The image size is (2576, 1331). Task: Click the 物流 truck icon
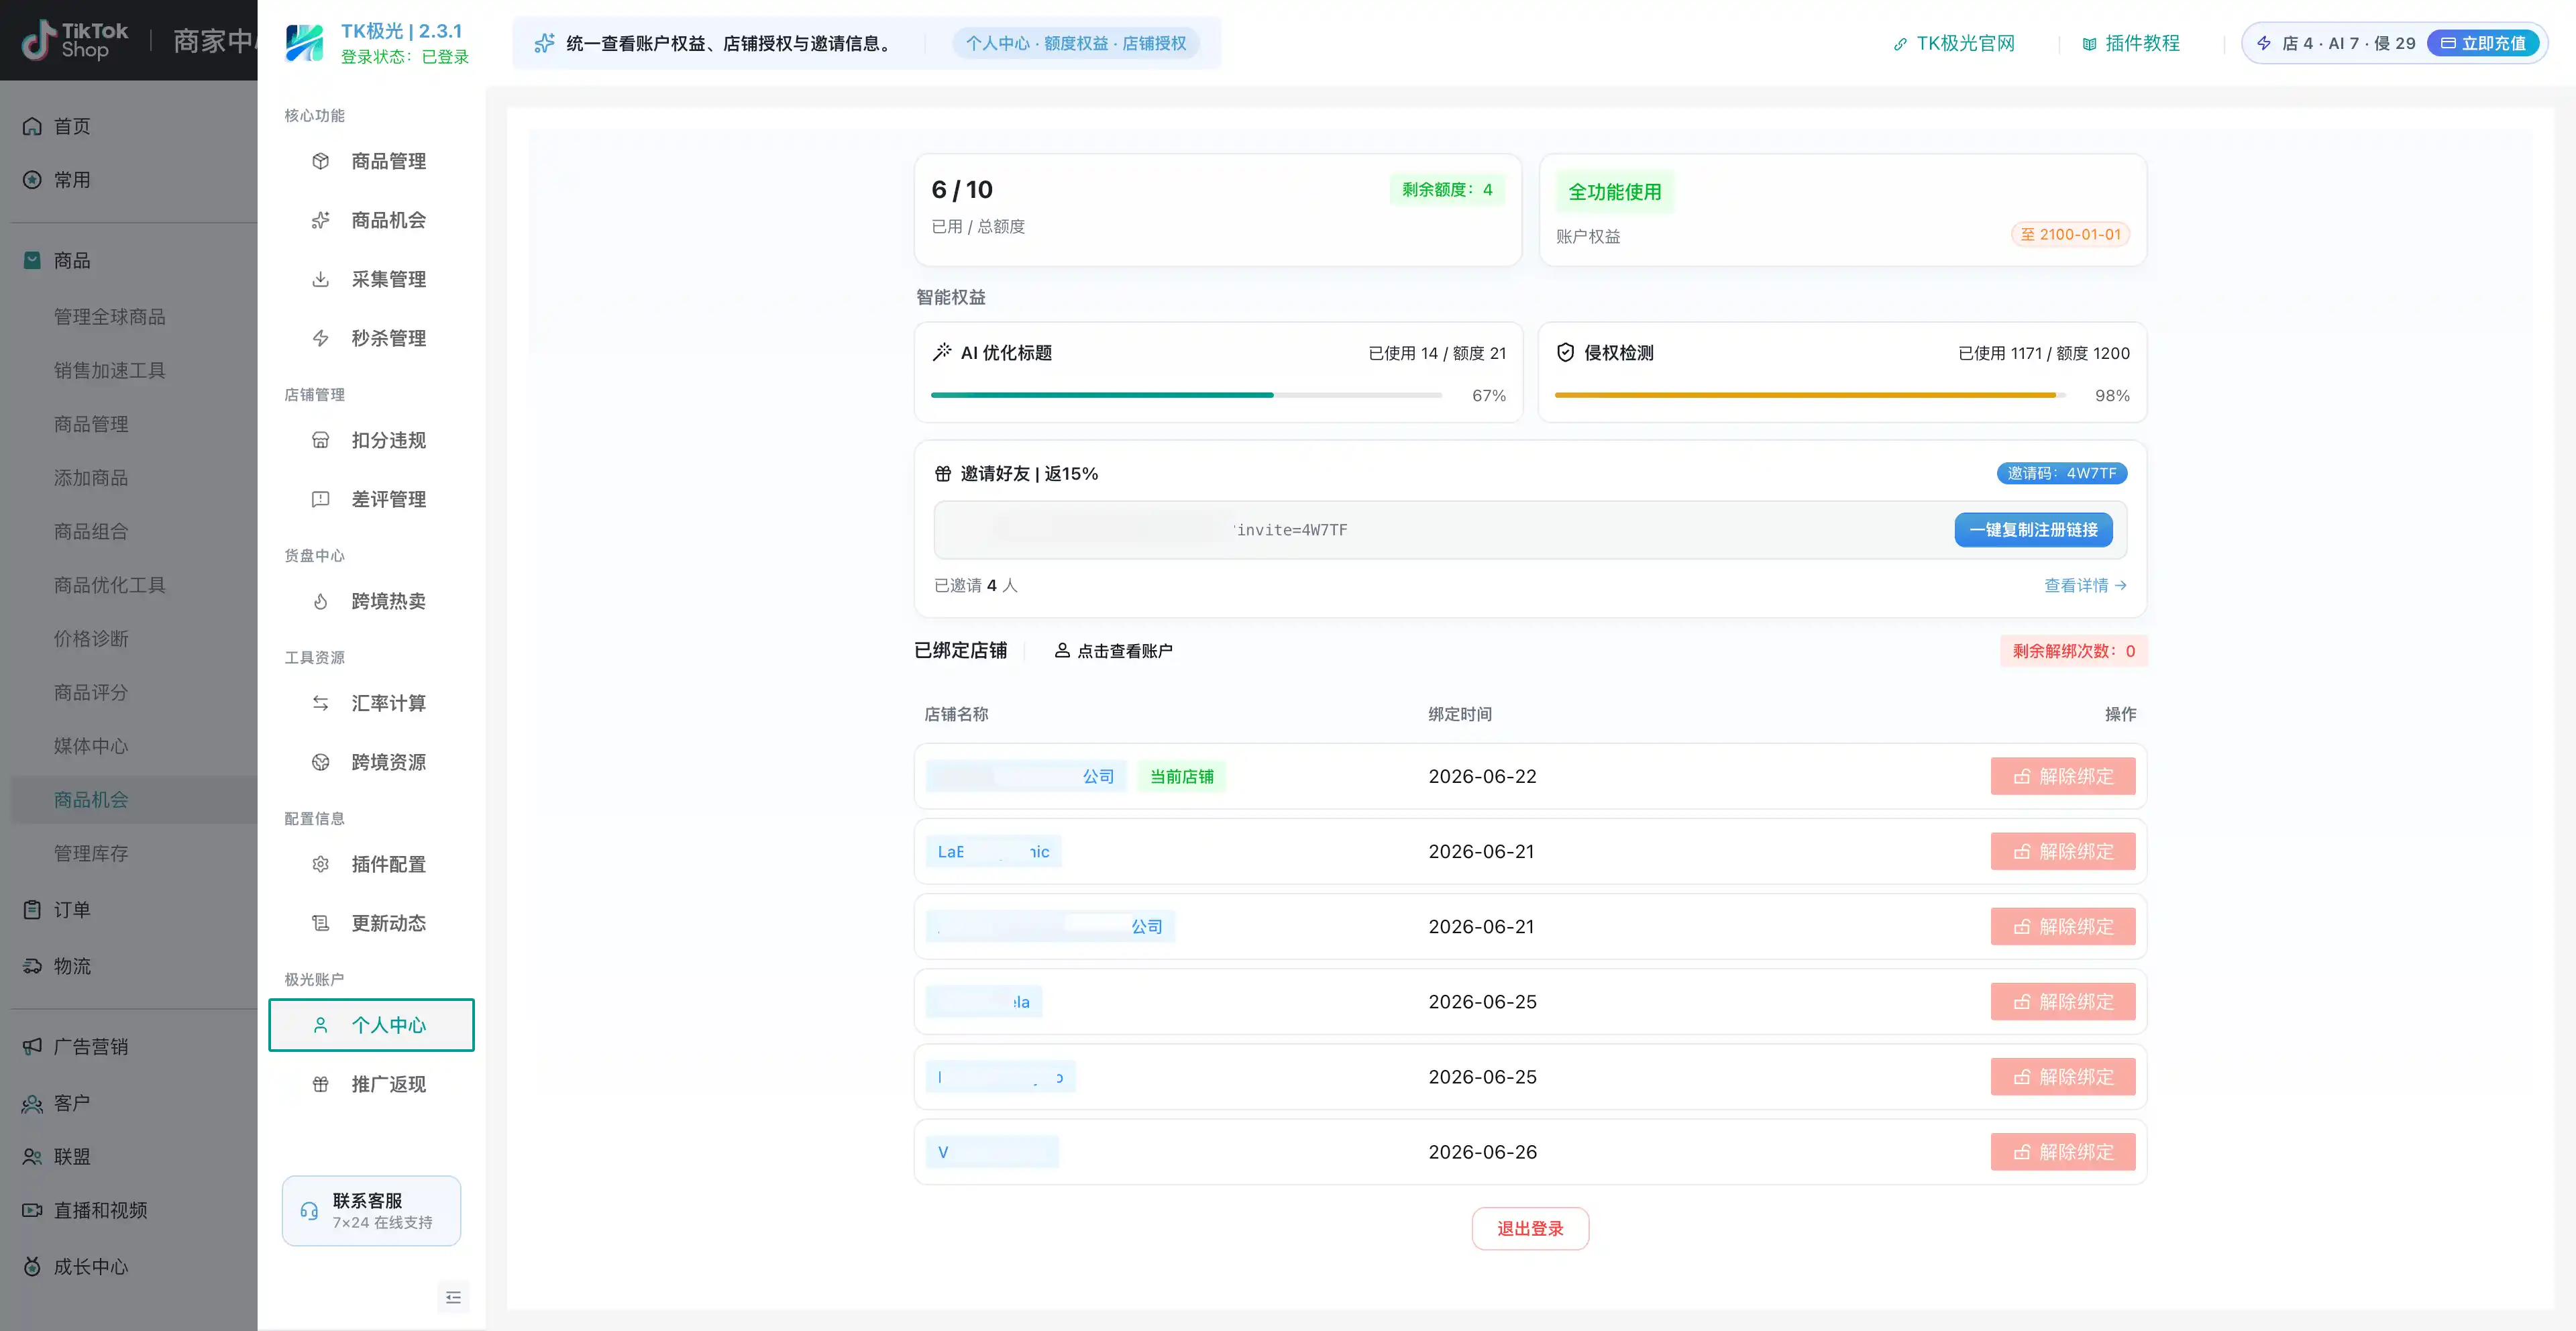click(x=32, y=966)
